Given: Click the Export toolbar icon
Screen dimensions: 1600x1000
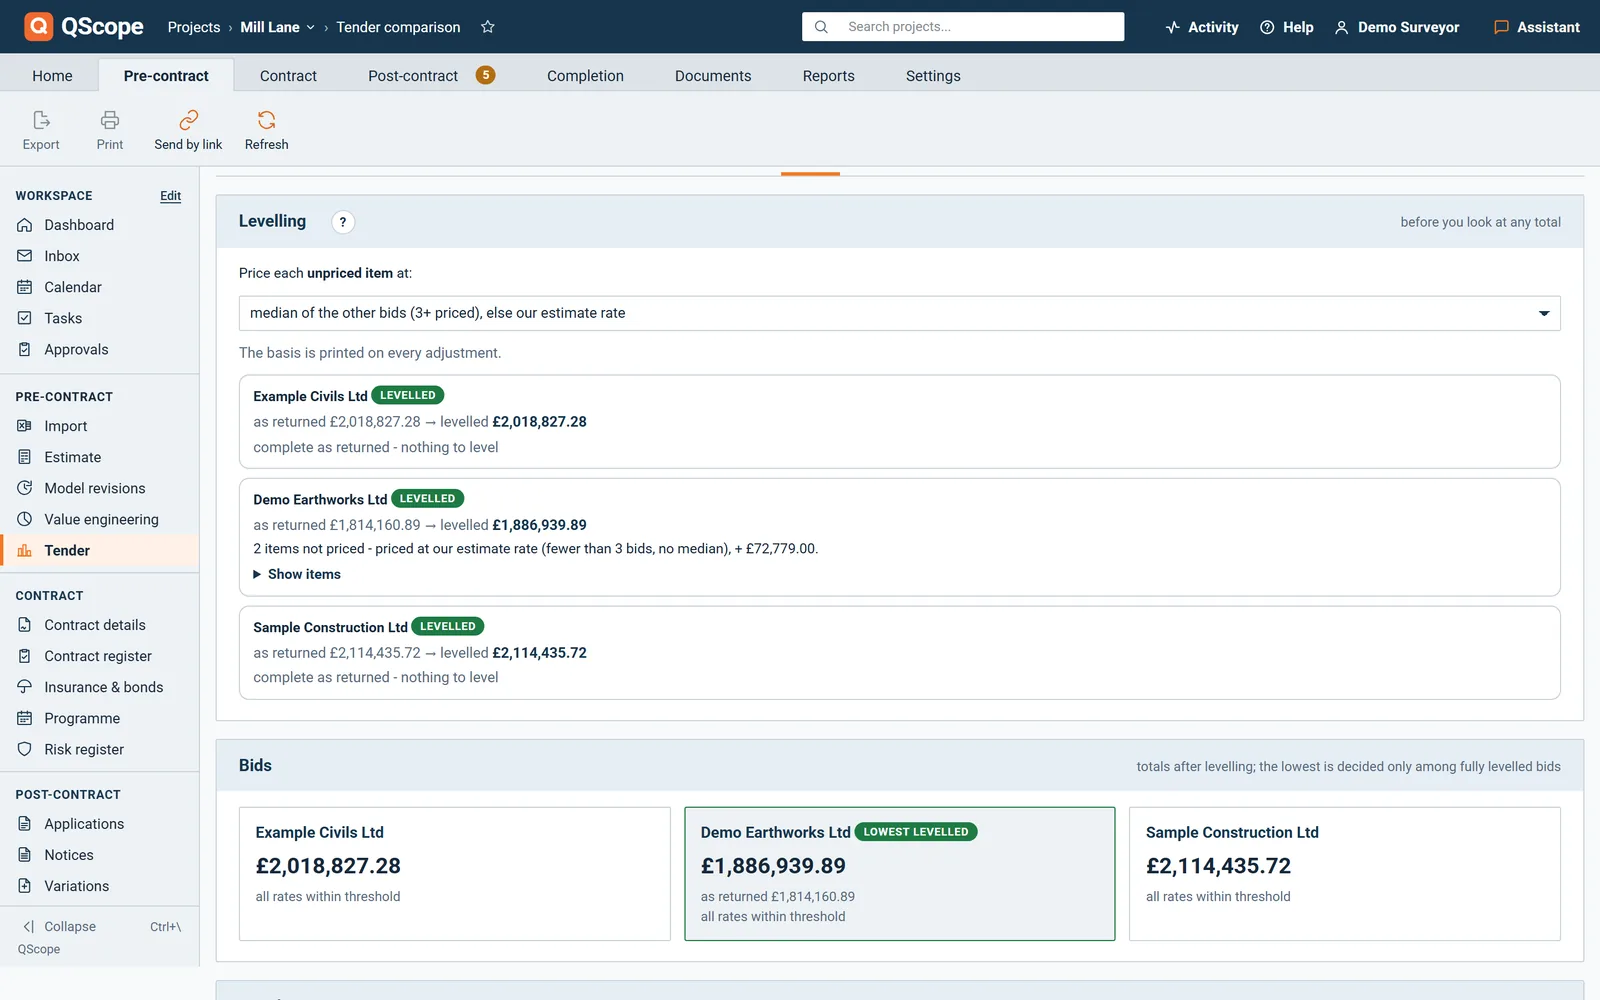Looking at the screenshot, I should pyautogui.click(x=41, y=131).
